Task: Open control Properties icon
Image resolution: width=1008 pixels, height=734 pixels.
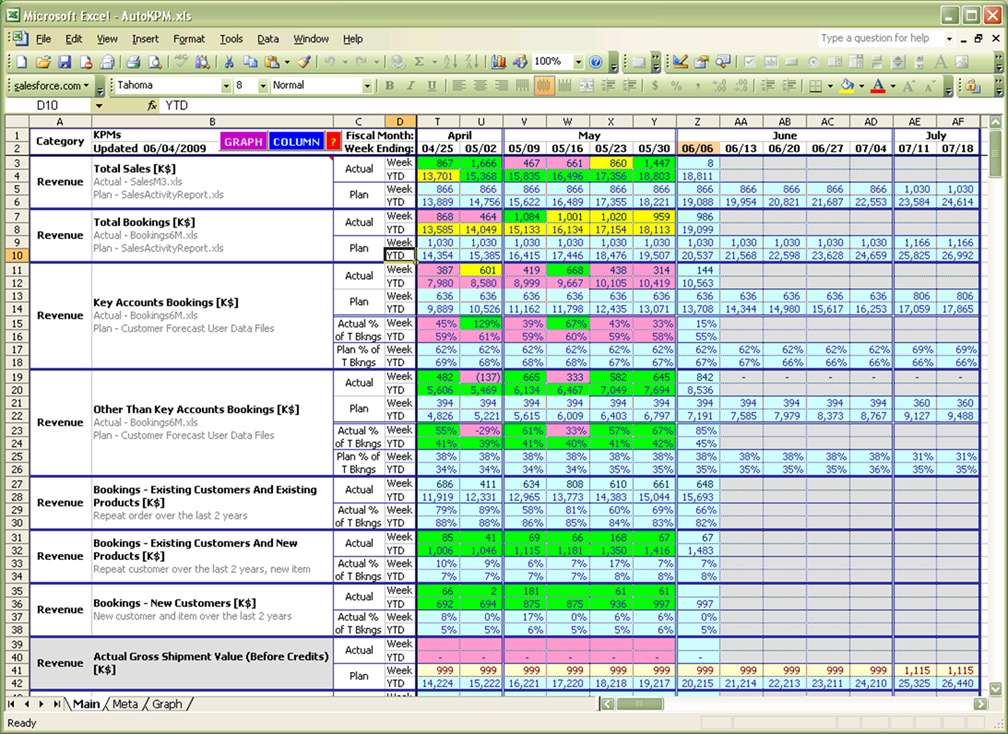Action: [701, 62]
